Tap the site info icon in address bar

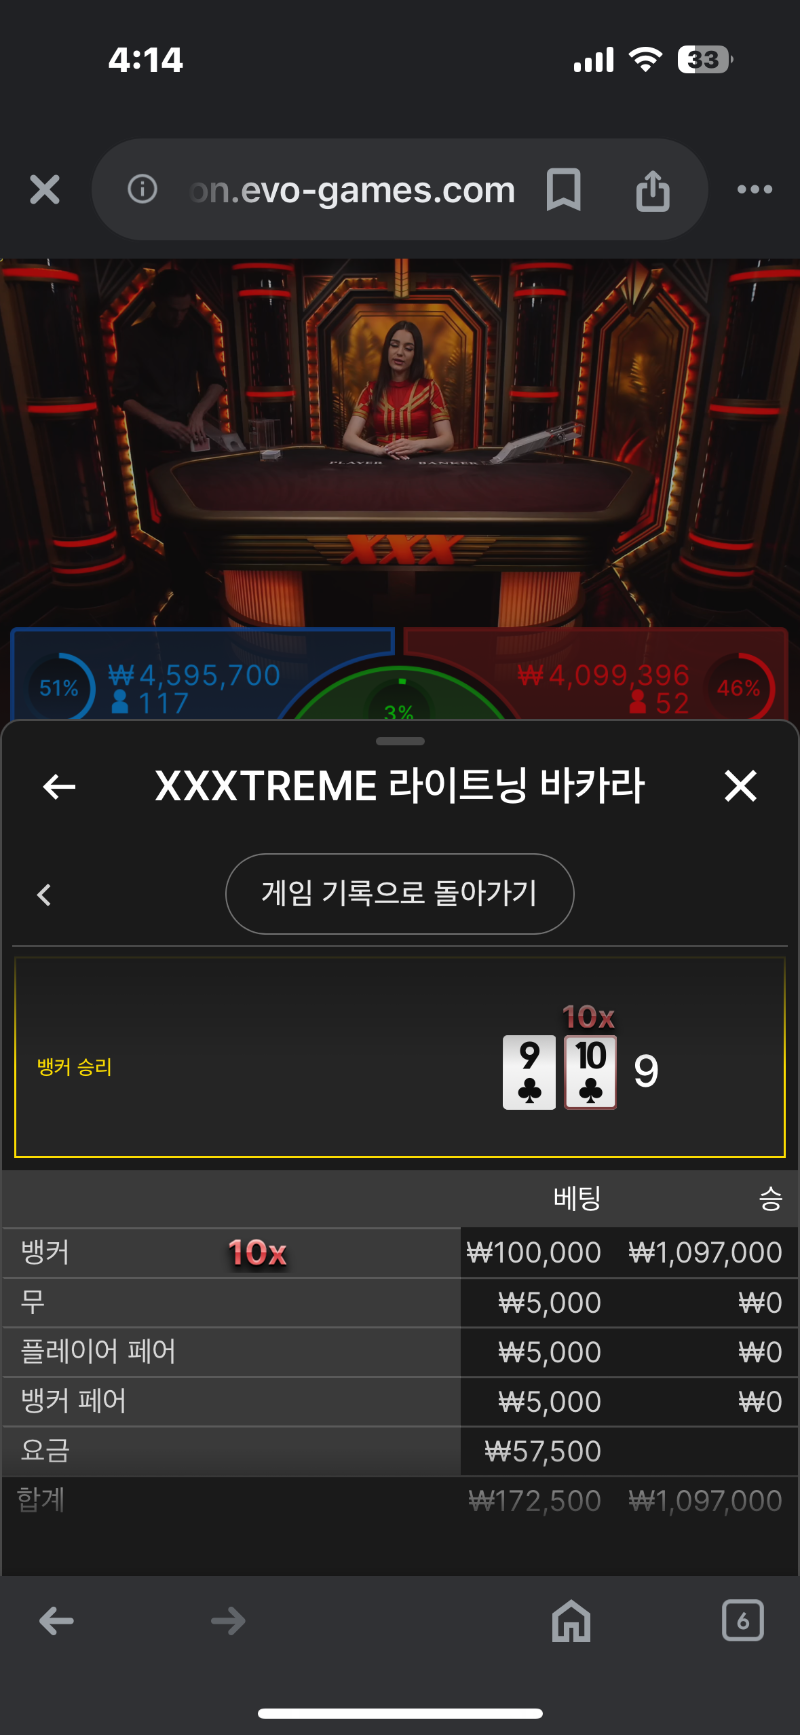click(142, 189)
